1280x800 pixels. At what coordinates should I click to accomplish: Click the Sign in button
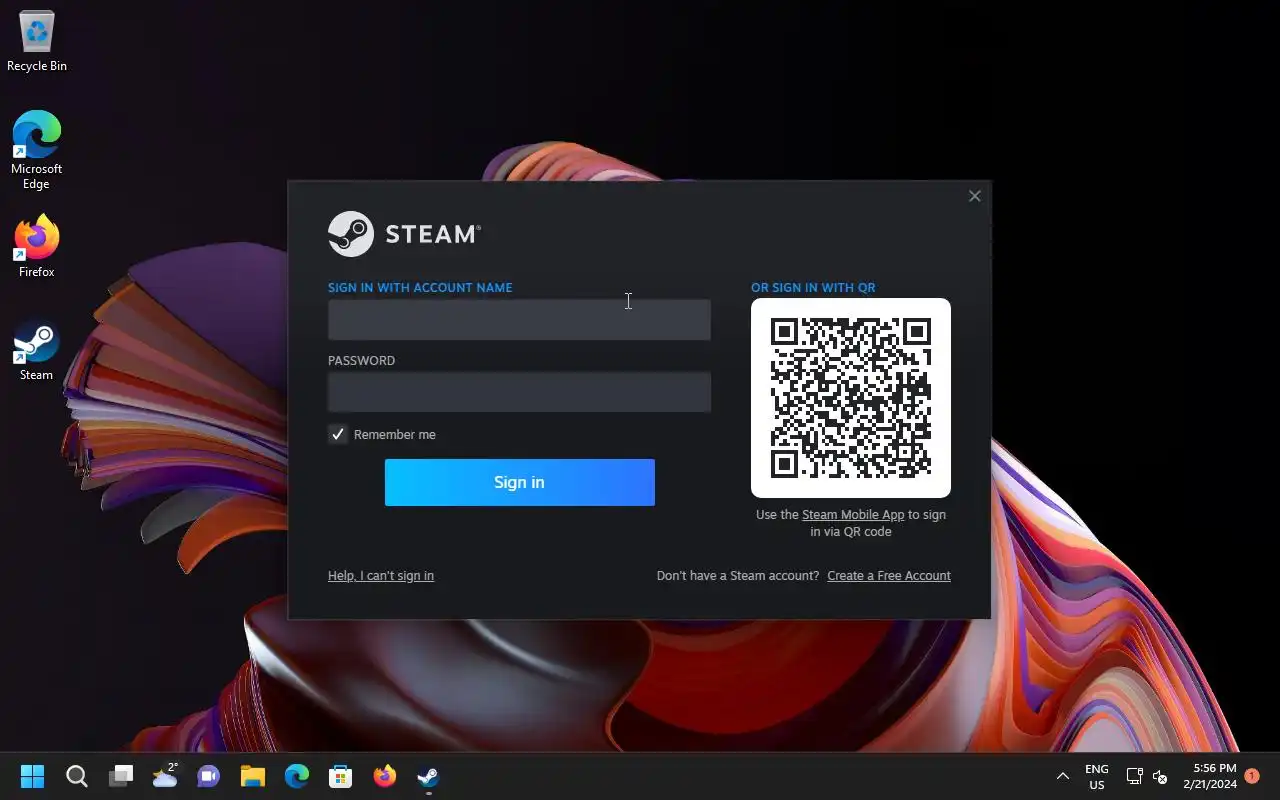(520, 482)
